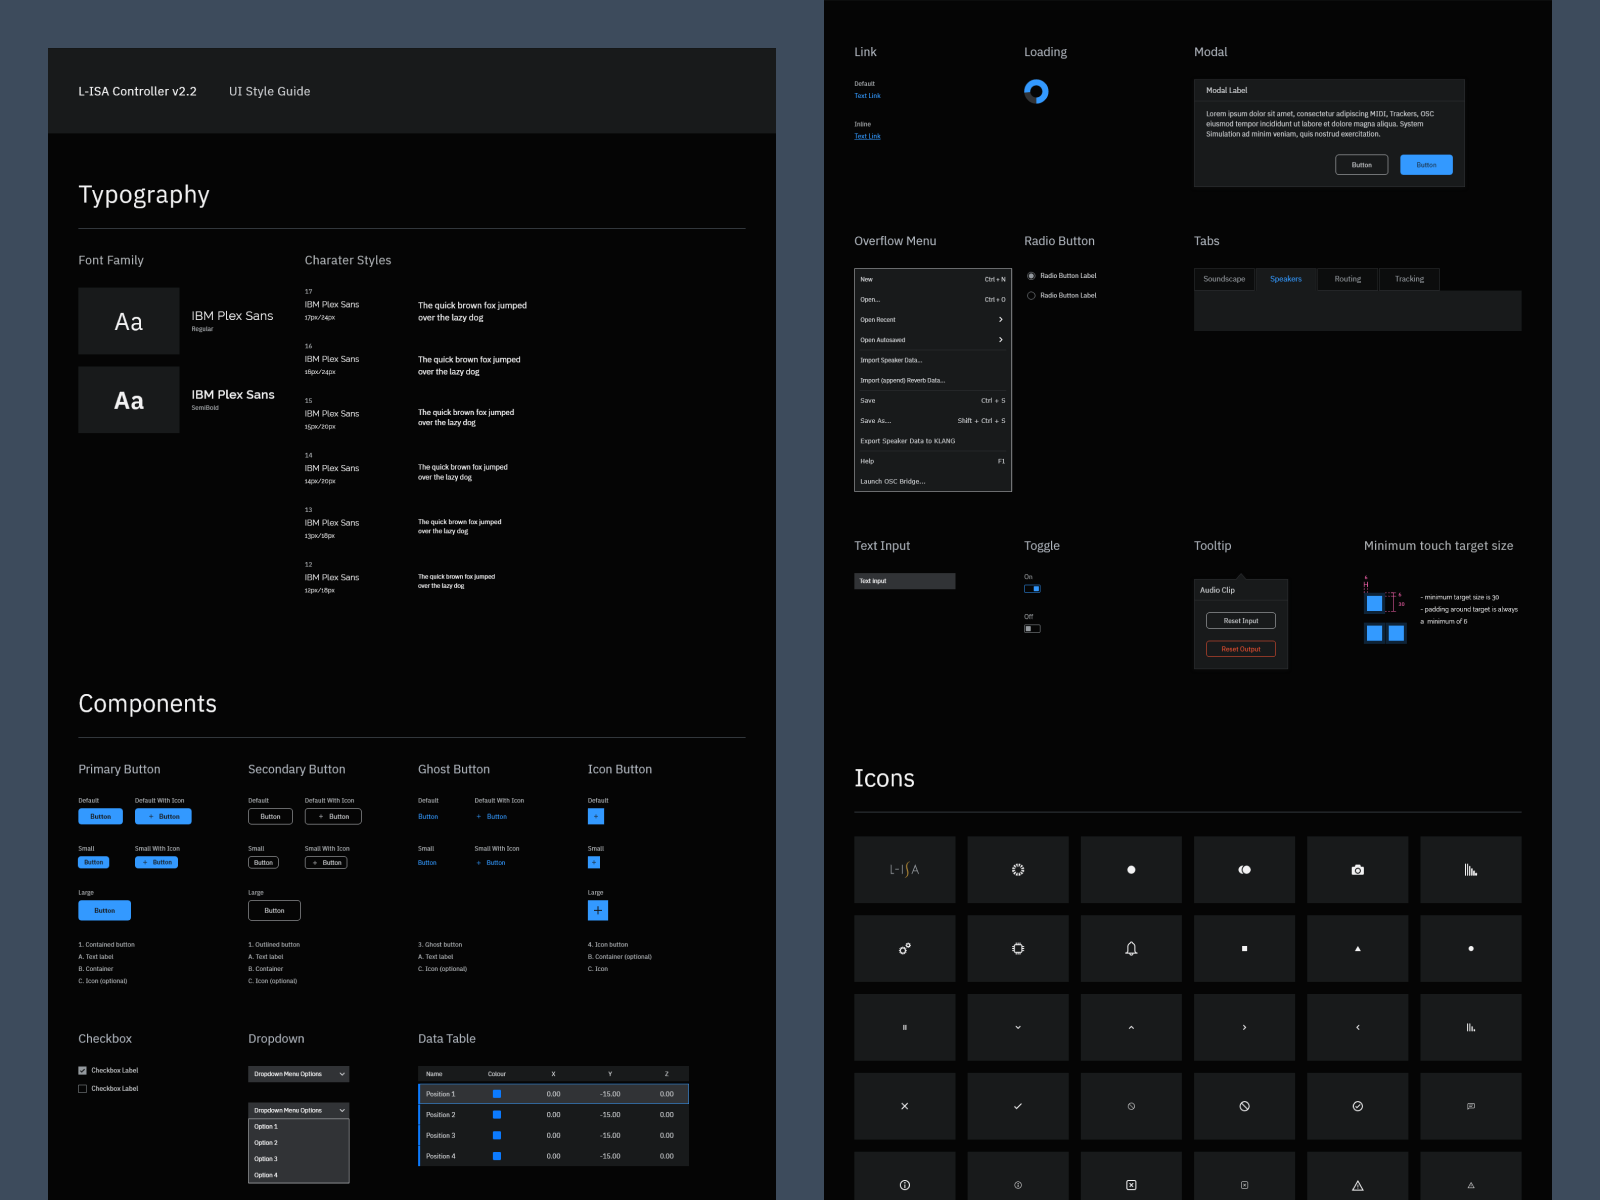Expand the Open Recent submenu arrow
The image size is (1600, 1200).
[1000, 320]
